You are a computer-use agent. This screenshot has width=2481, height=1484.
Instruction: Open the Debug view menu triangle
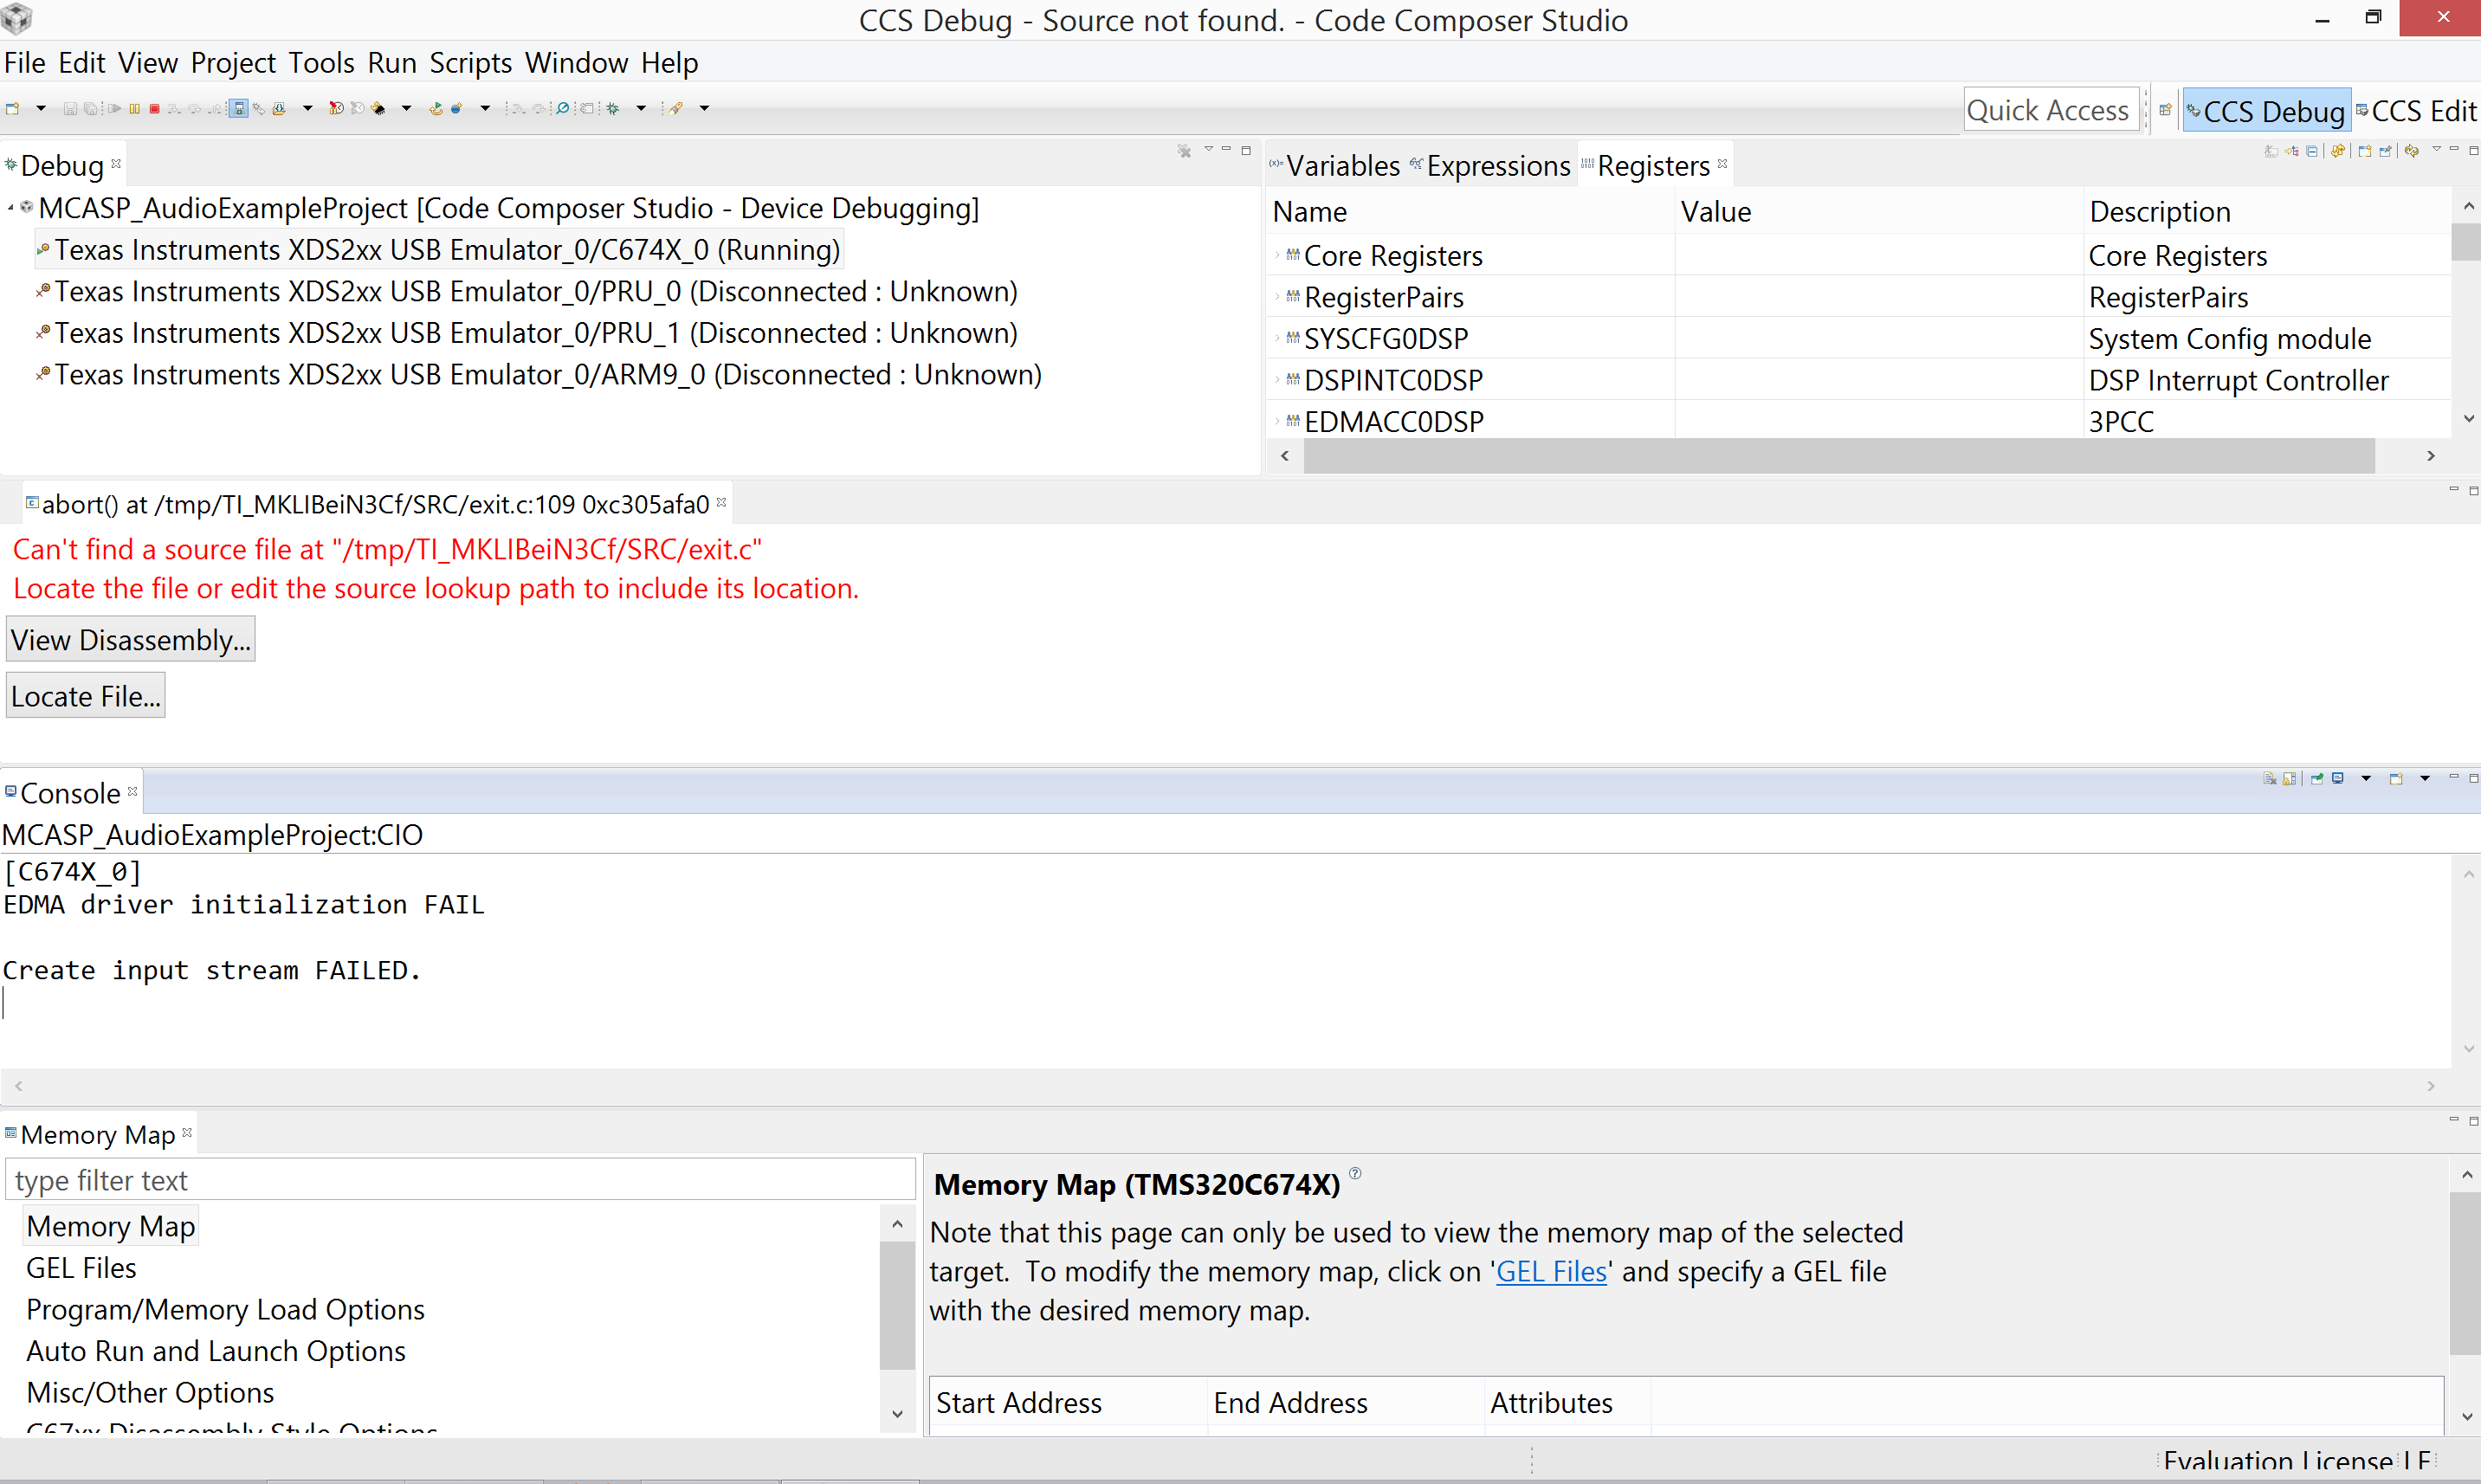click(1209, 149)
